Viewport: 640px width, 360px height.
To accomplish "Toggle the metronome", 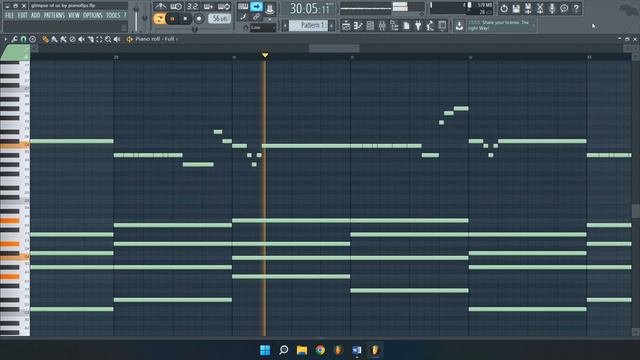I will coord(160,7).
